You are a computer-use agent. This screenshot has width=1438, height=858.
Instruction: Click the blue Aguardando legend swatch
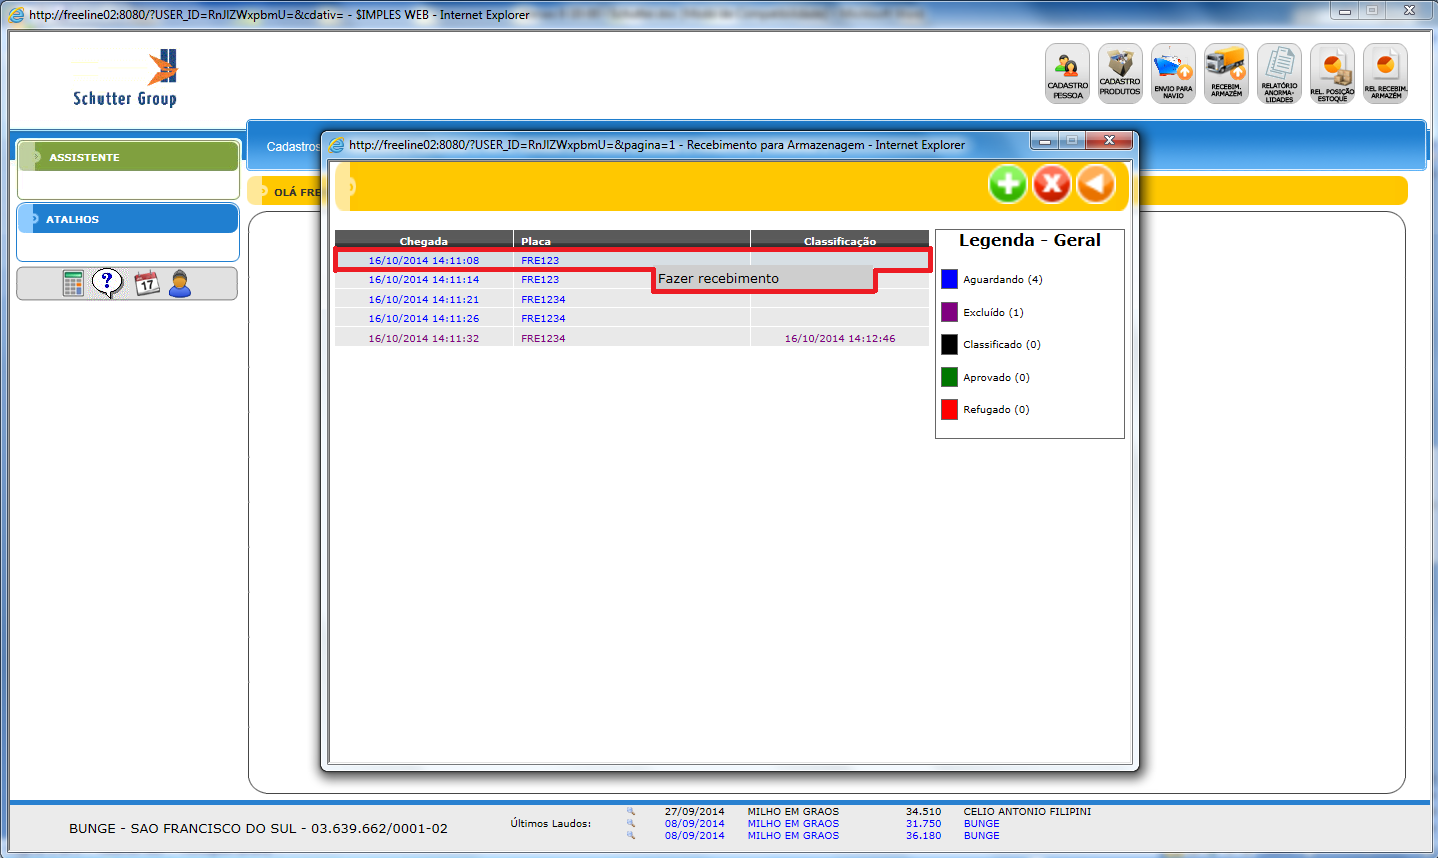click(949, 279)
